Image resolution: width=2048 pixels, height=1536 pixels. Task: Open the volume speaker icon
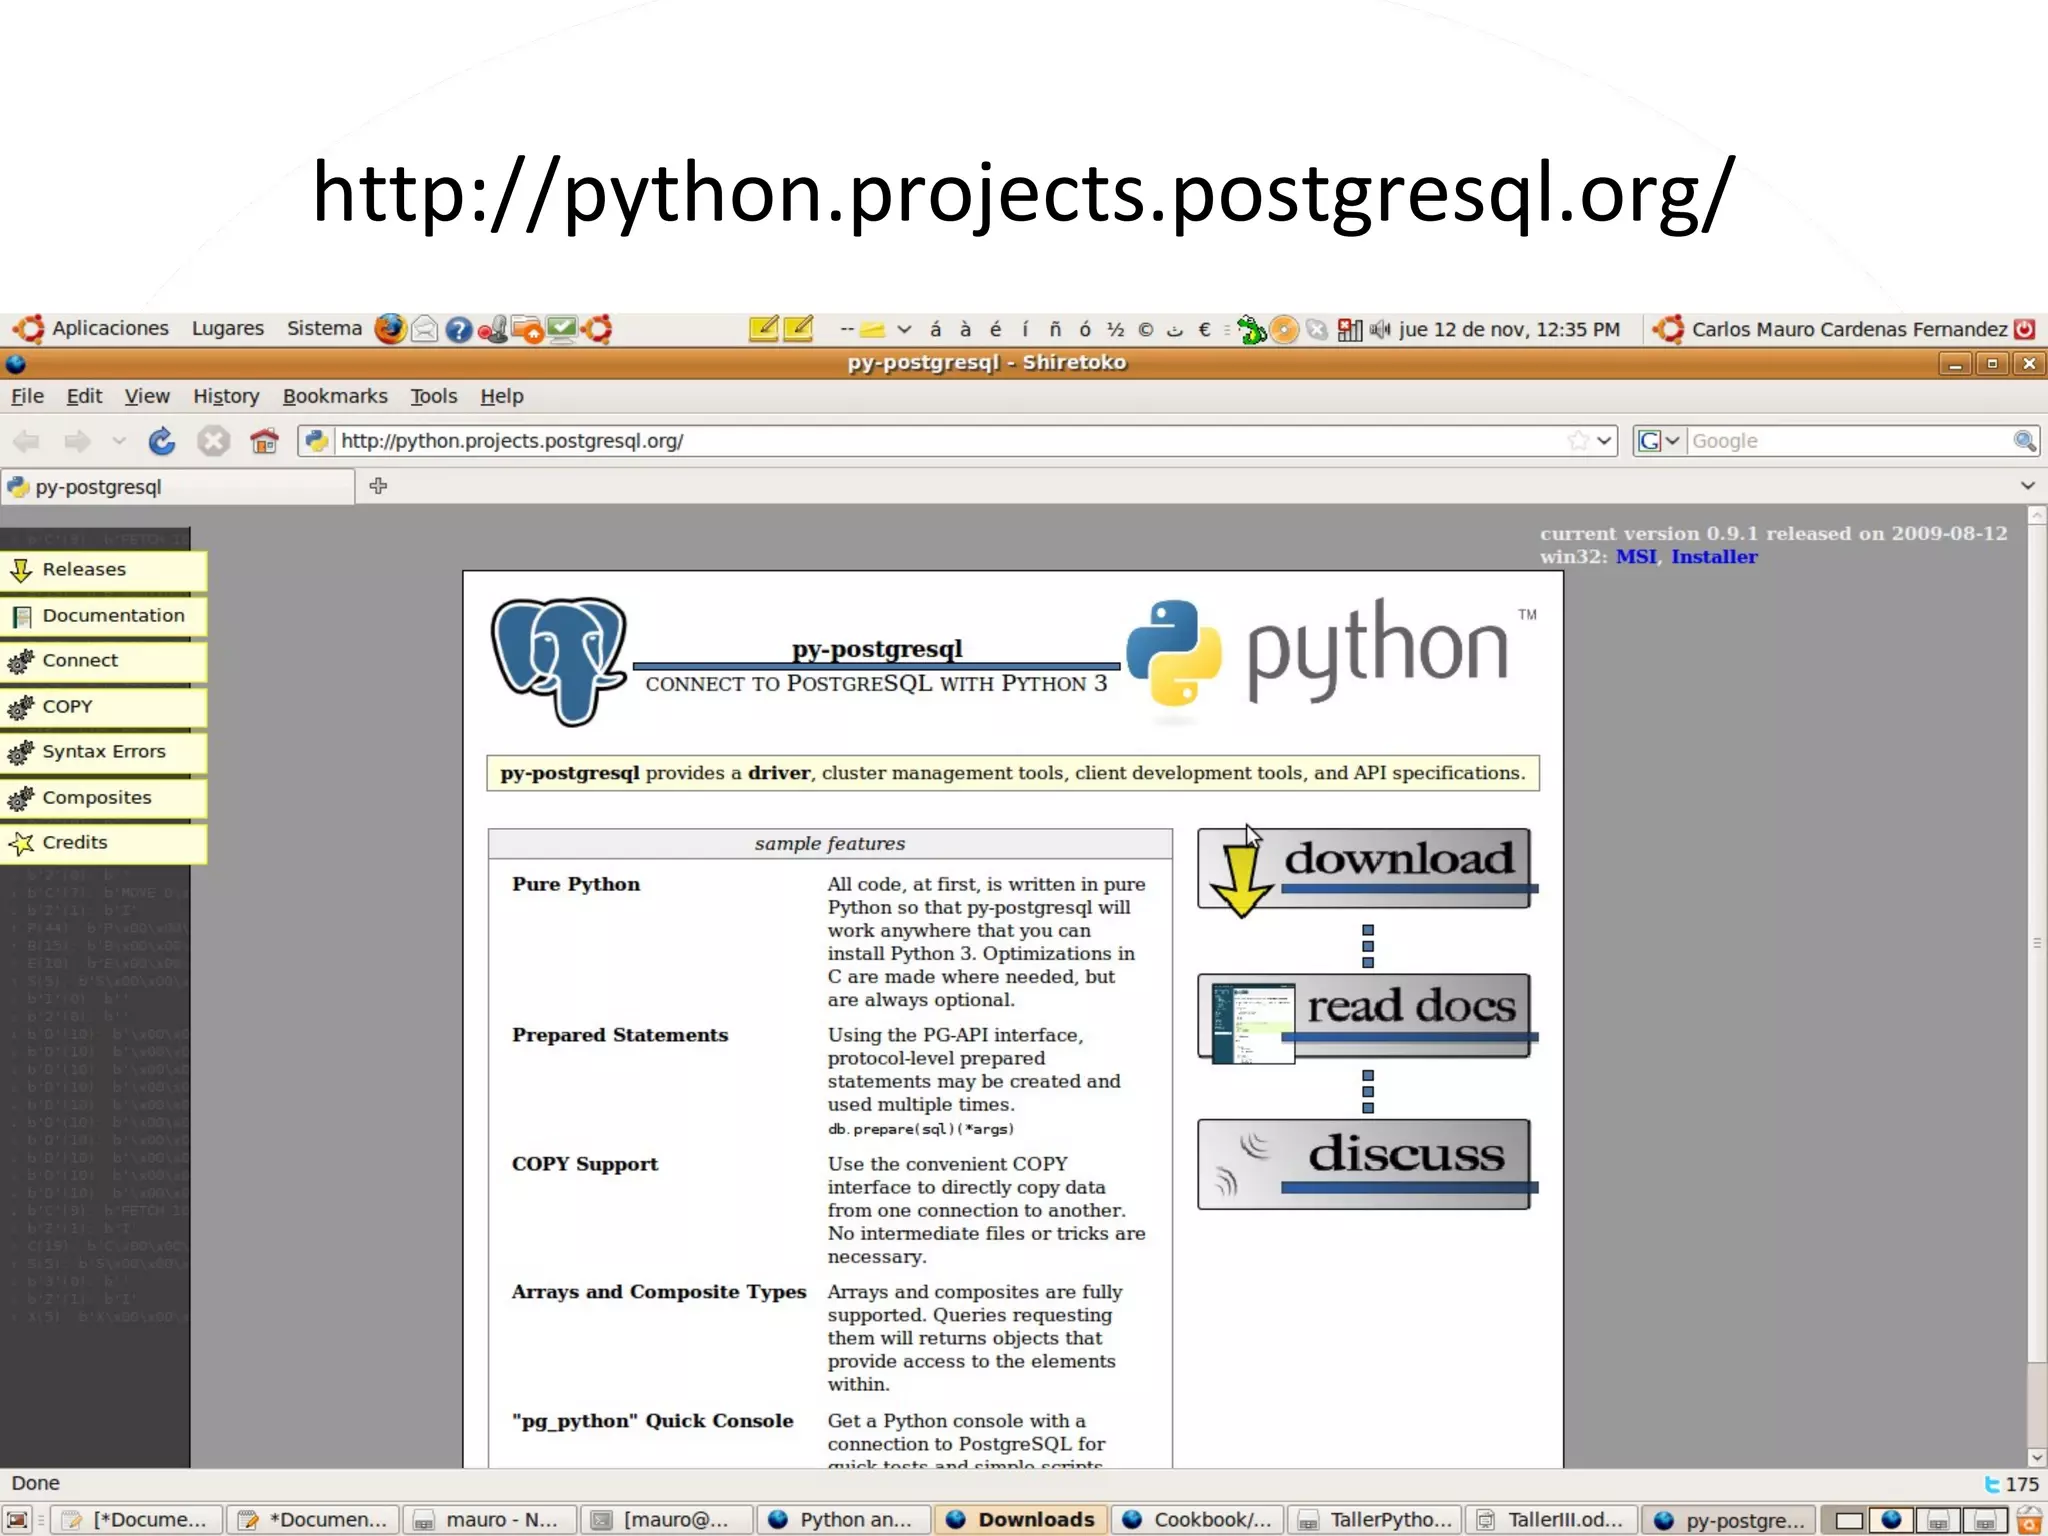1381,329
